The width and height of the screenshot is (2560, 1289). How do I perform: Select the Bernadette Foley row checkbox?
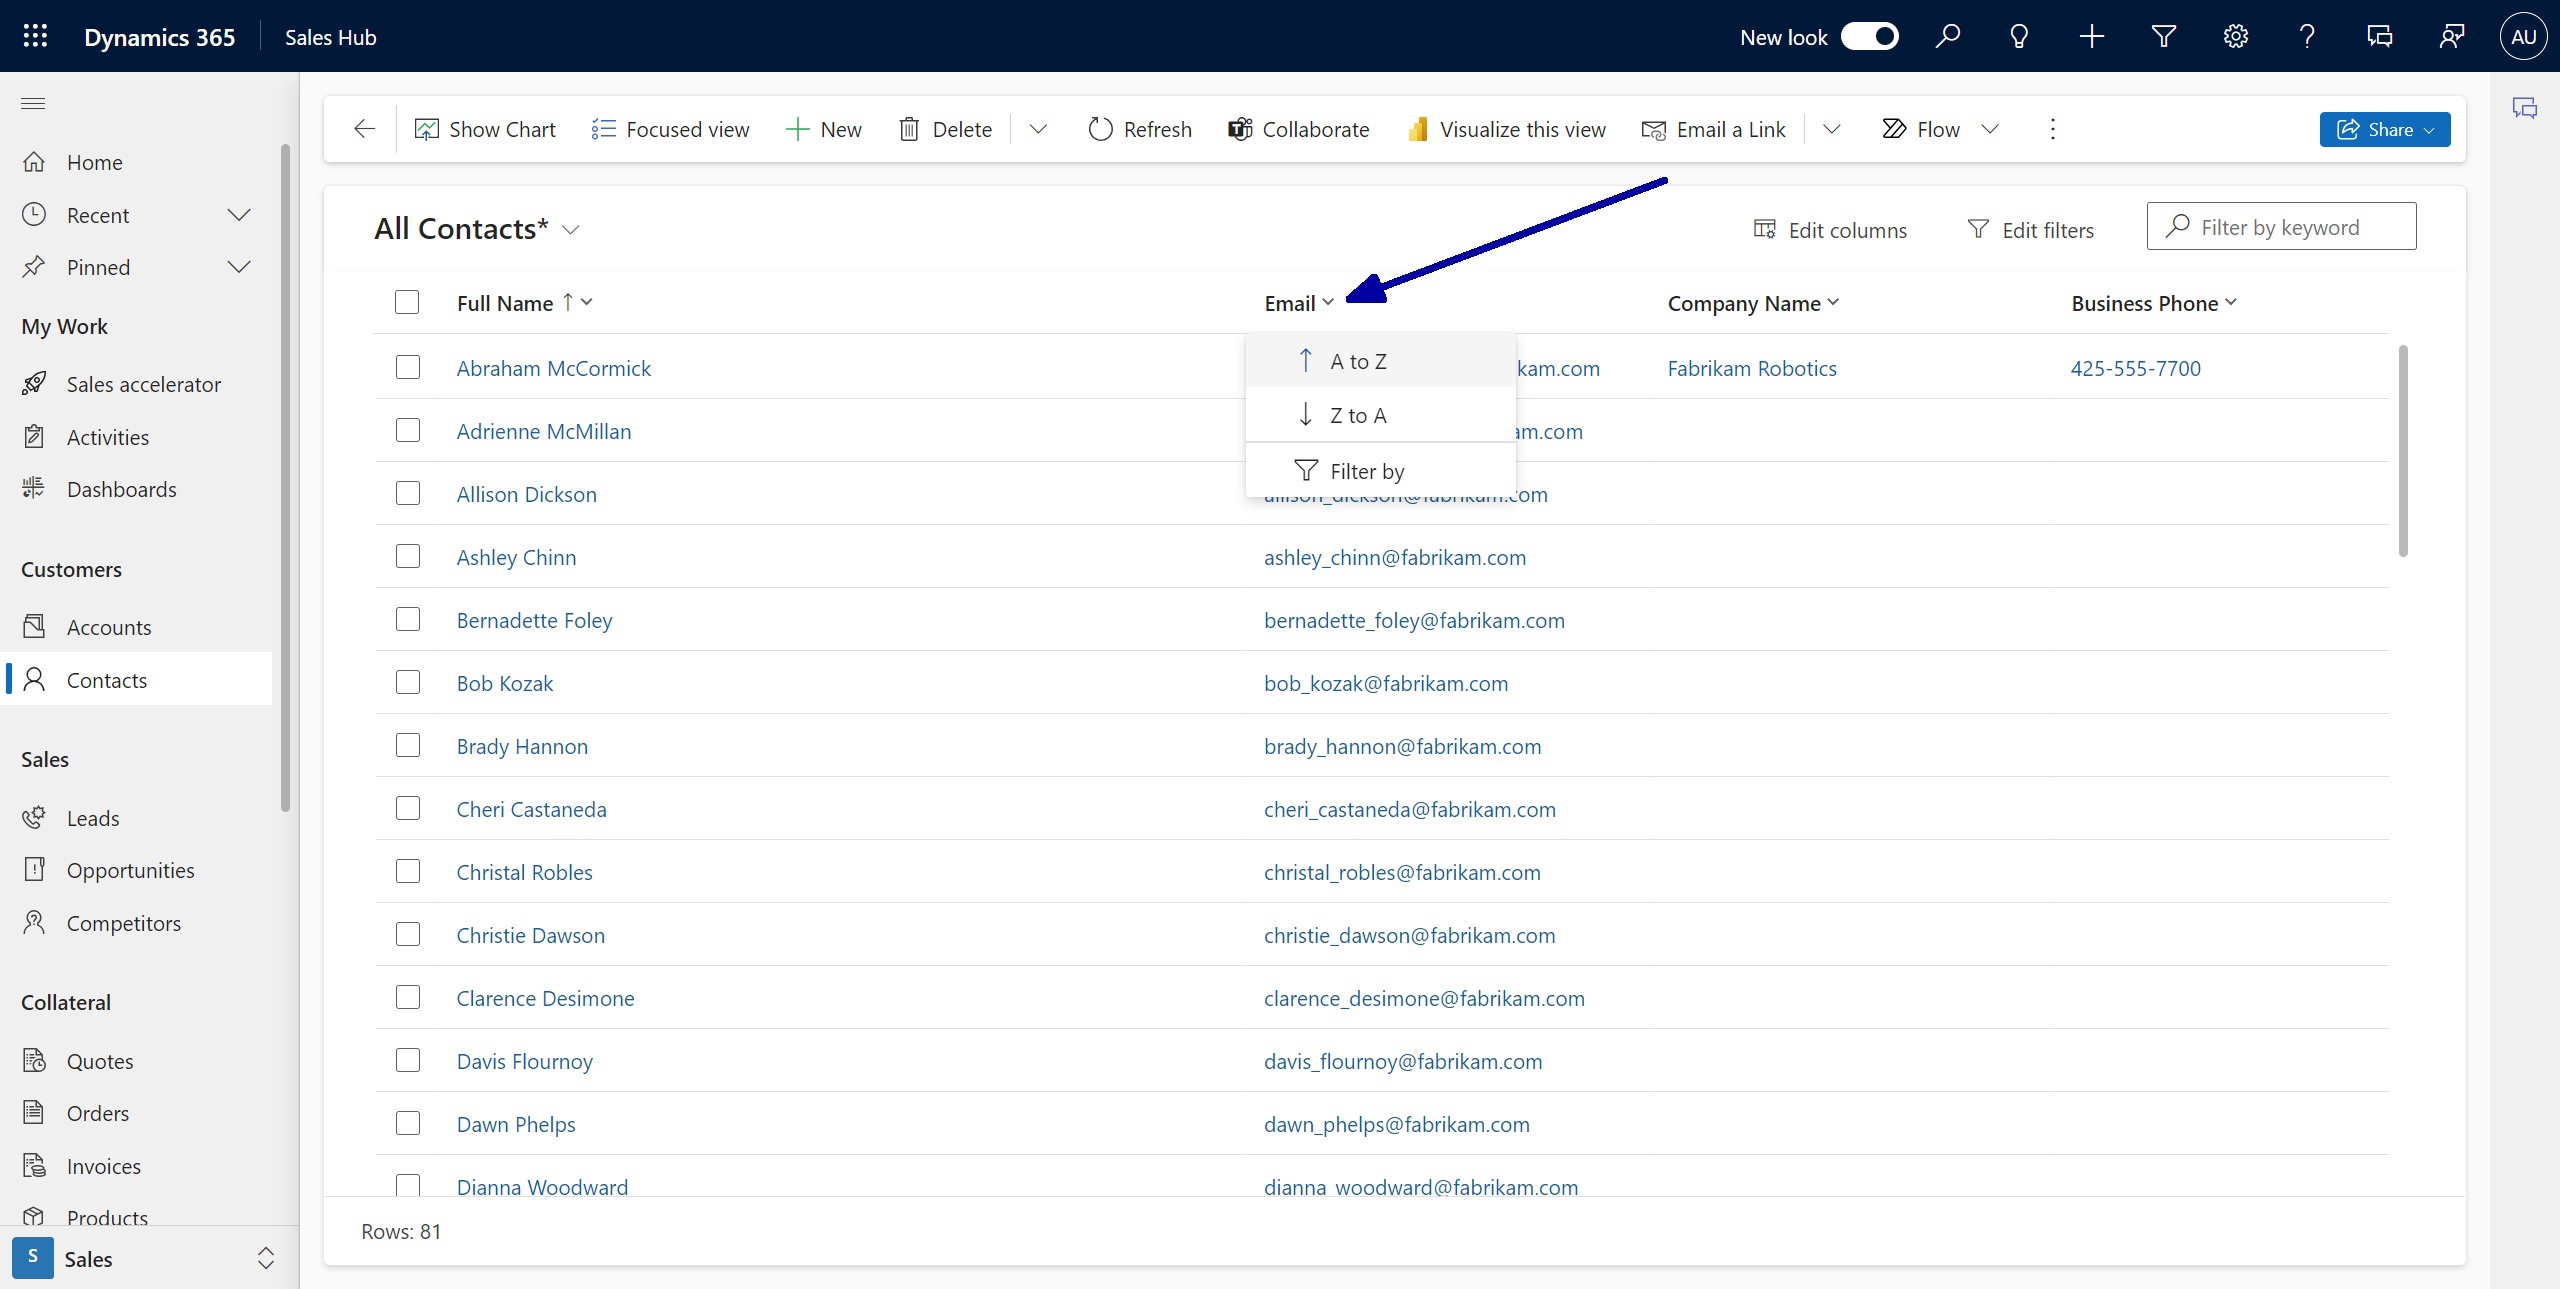[408, 619]
